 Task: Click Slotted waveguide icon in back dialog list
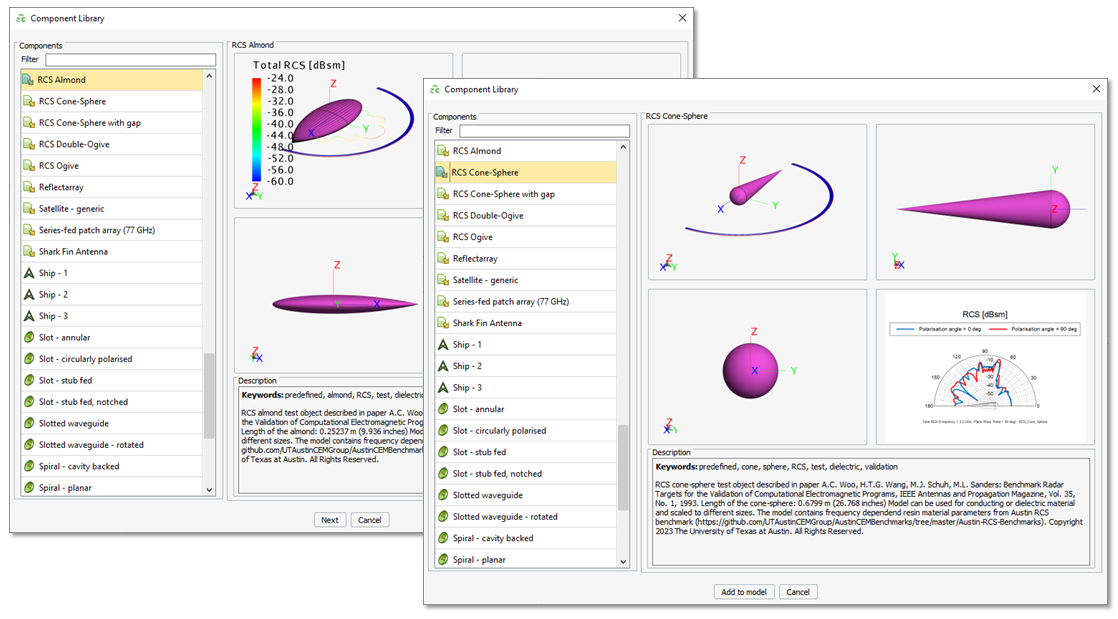pyautogui.click(x=30, y=423)
